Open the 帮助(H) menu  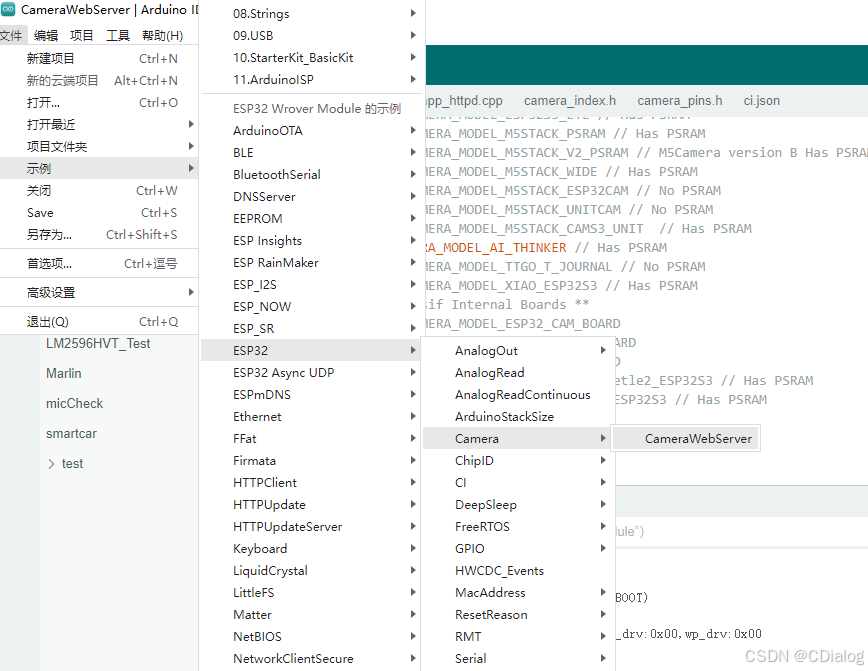(x=162, y=35)
